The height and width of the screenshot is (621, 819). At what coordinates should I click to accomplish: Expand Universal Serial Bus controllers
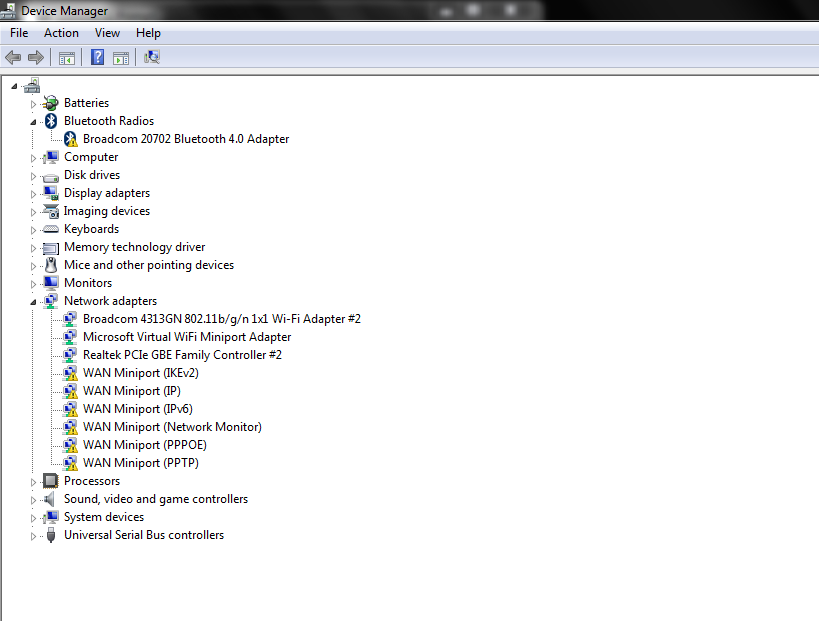33,536
